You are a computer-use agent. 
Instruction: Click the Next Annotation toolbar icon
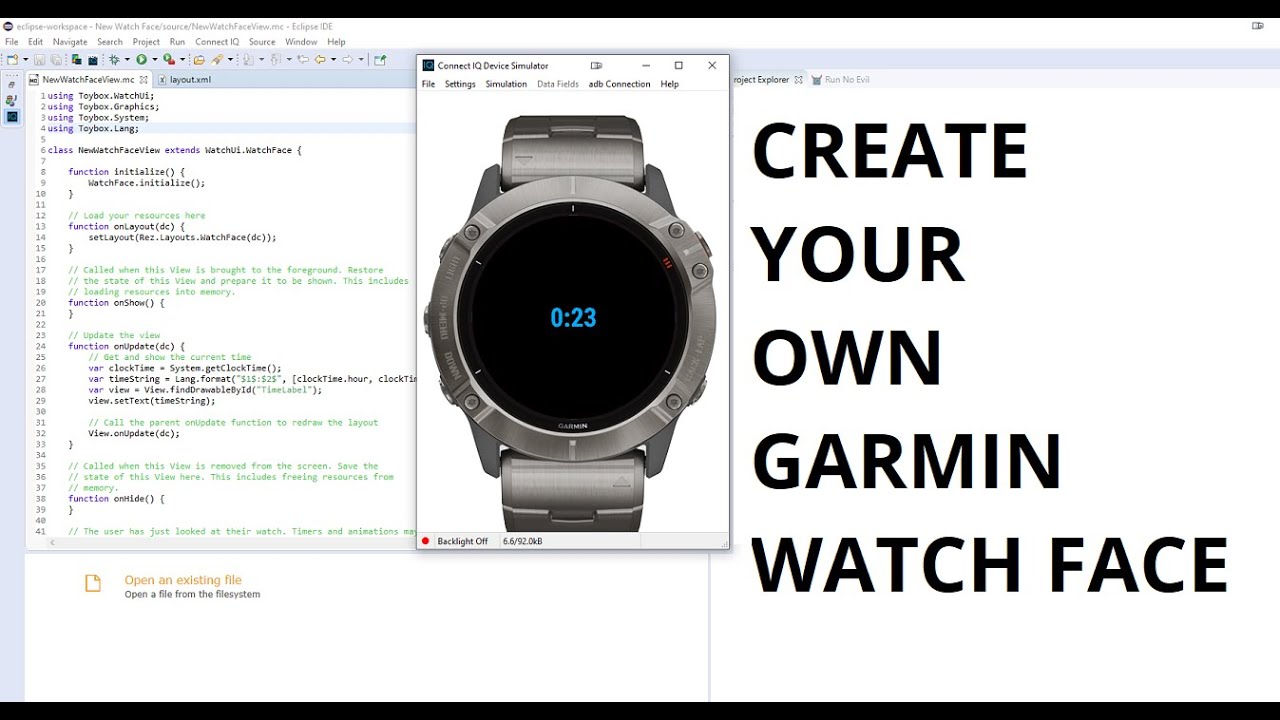[x=248, y=59]
